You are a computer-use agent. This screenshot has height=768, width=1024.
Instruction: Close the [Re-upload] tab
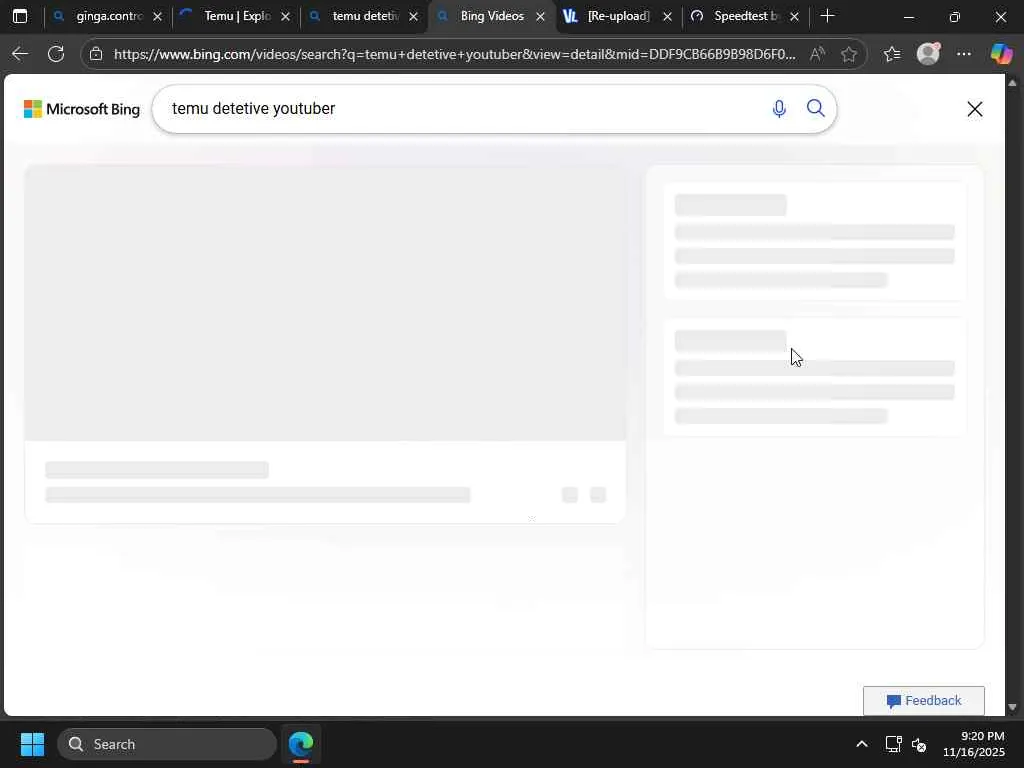coord(667,17)
